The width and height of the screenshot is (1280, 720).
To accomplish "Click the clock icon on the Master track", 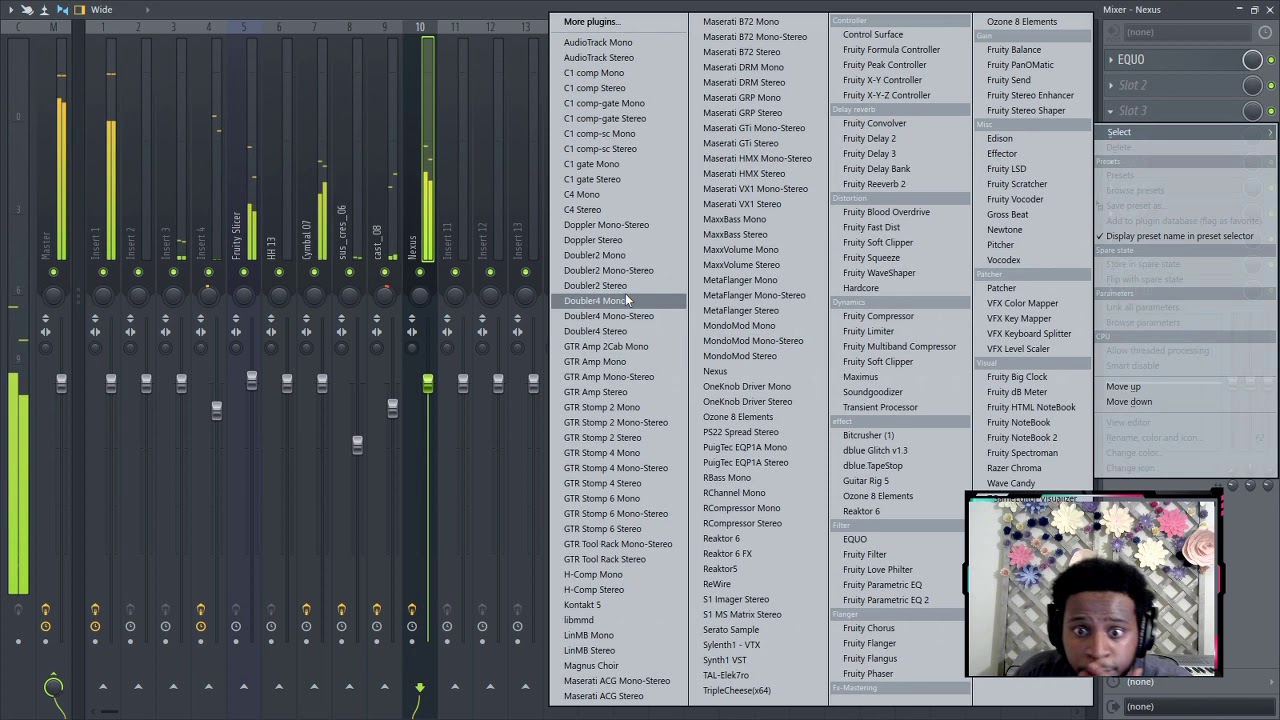I will click(45, 627).
